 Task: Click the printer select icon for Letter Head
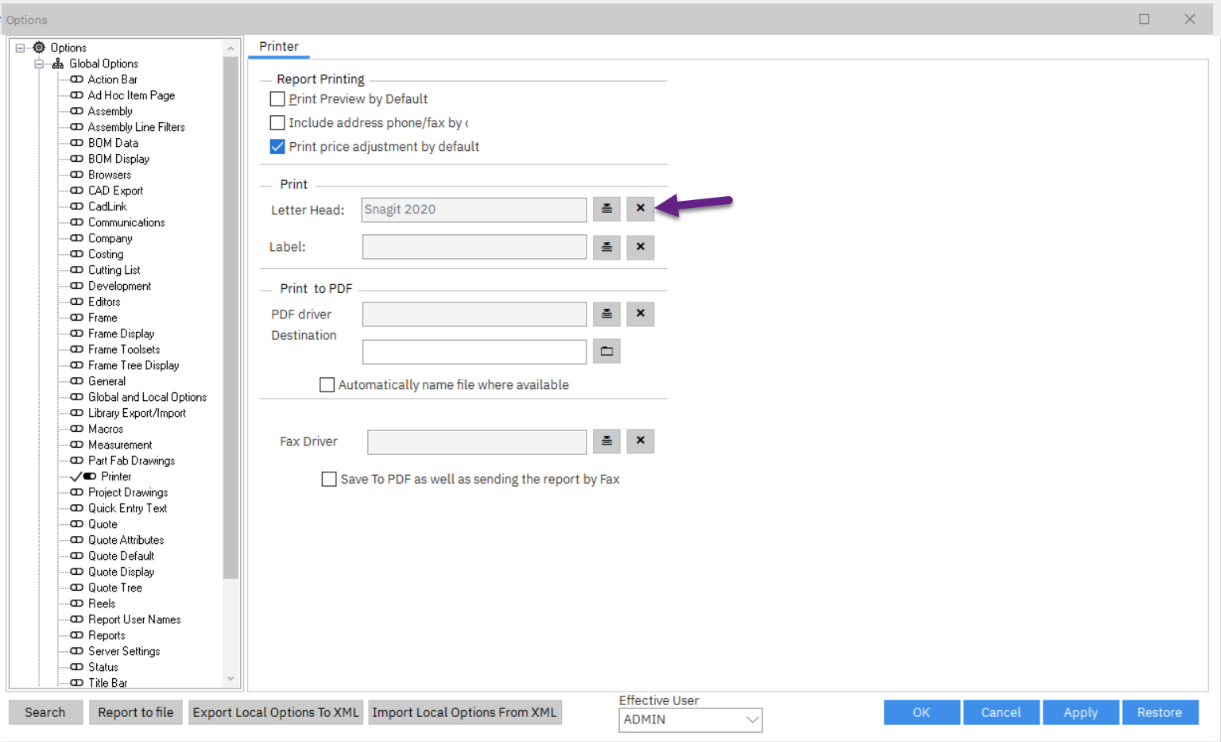pyautogui.click(x=606, y=209)
